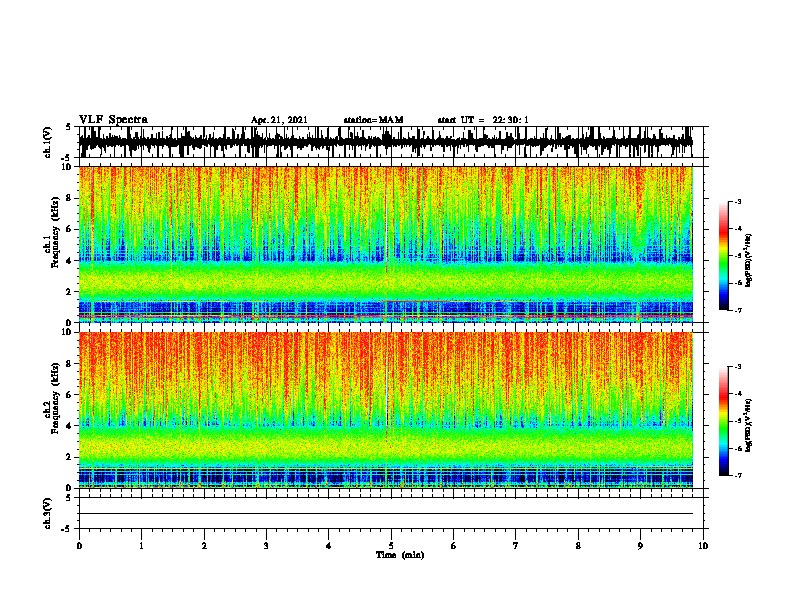The image size is (792, 612).
Task: Click time axis tick label "0"
Action: [x=79, y=546]
